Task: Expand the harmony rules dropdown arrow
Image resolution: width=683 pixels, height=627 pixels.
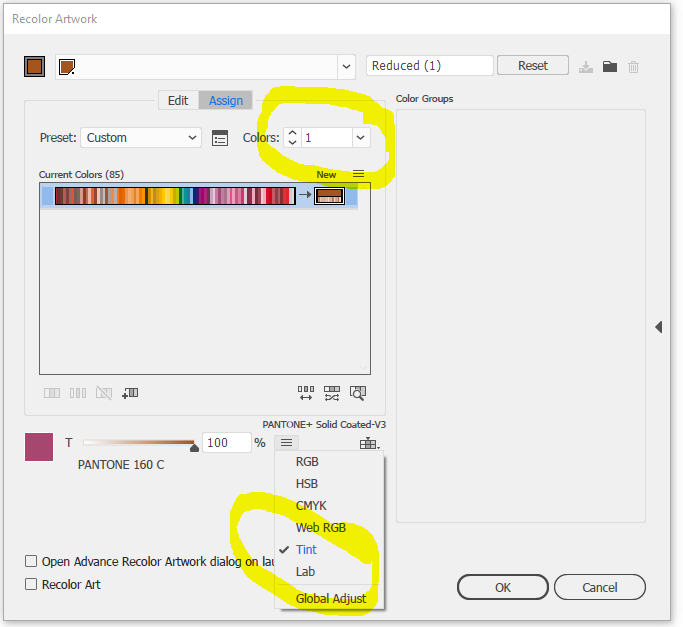Action: [346, 67]
